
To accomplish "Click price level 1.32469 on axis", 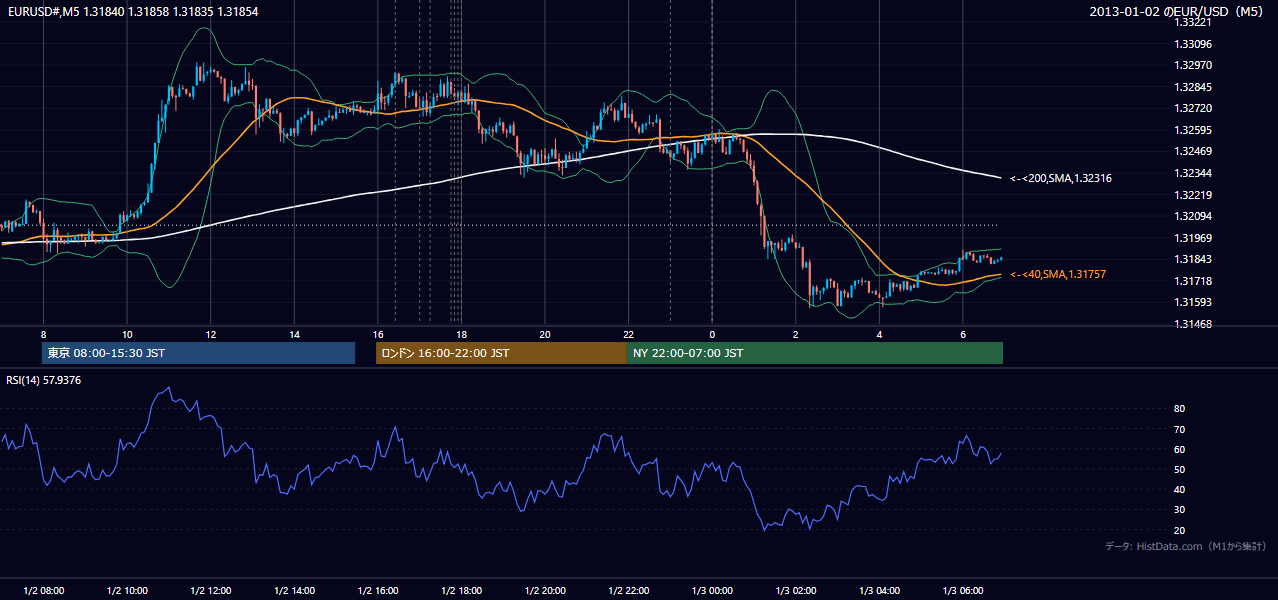I will pos(1193,151).
